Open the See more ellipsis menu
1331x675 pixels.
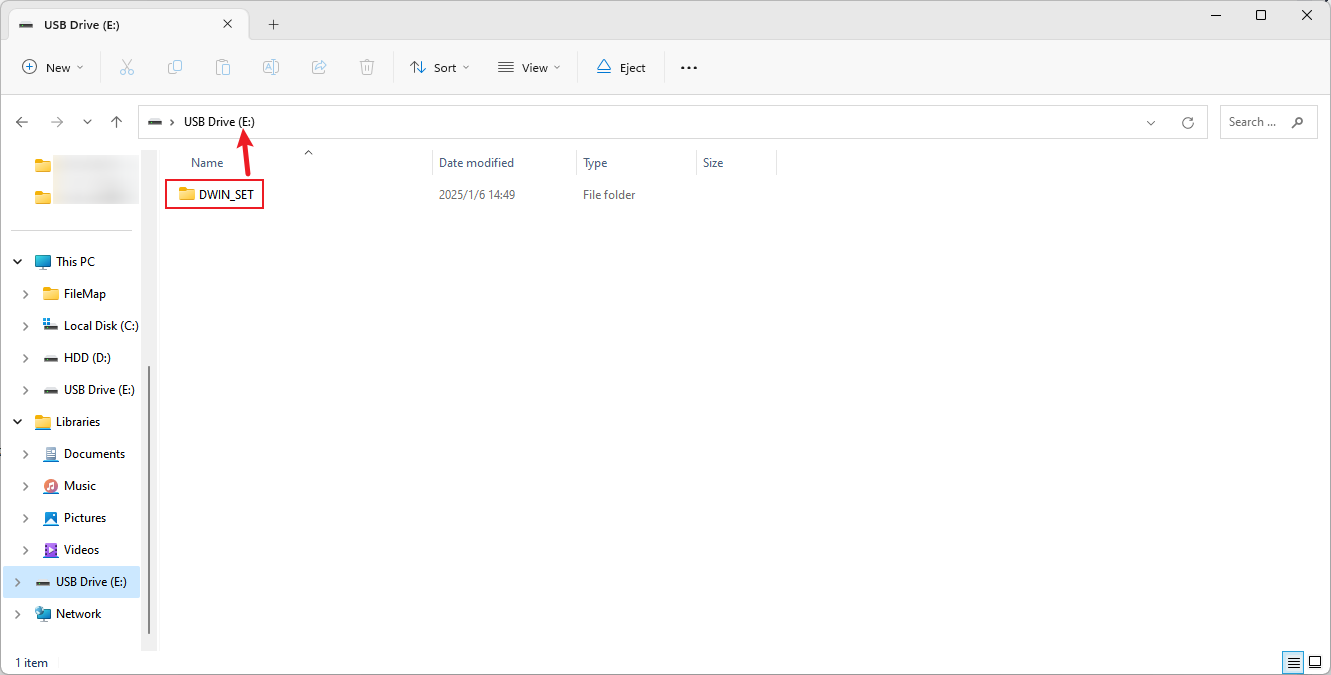(688, 67)
